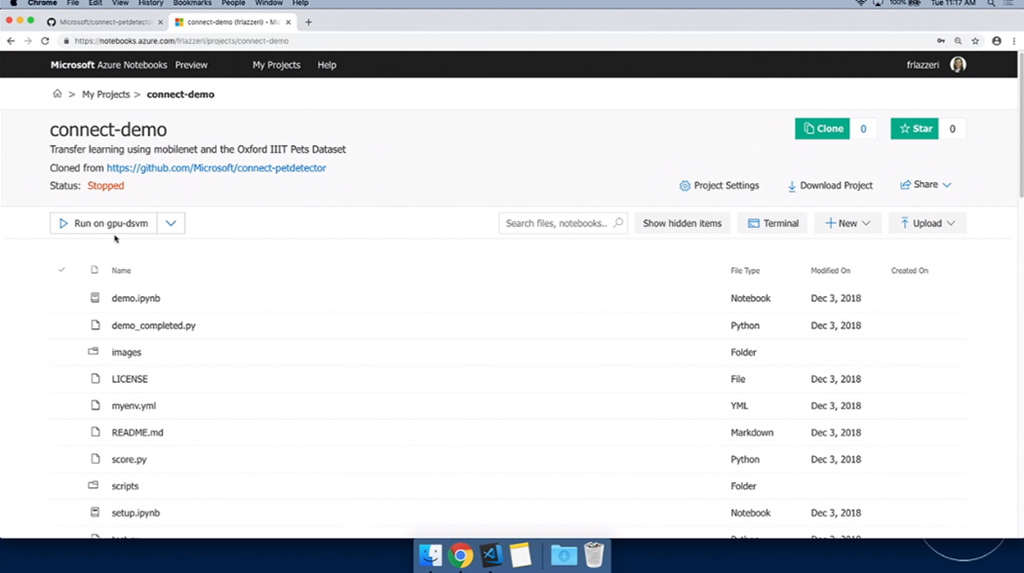Click the Chrome zoom magnifier icon in address bar

click(958, 41)
